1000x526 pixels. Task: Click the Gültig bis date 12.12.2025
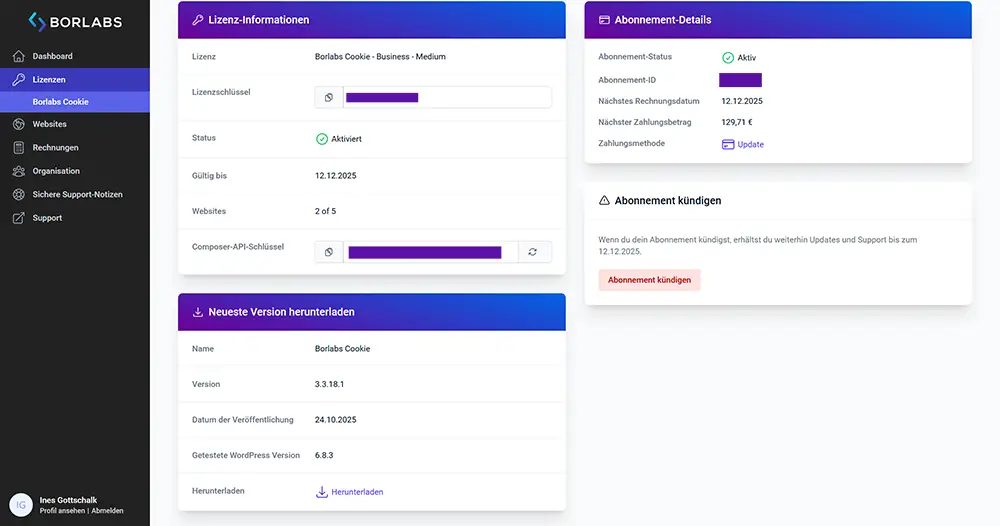[x=335, y=176]
